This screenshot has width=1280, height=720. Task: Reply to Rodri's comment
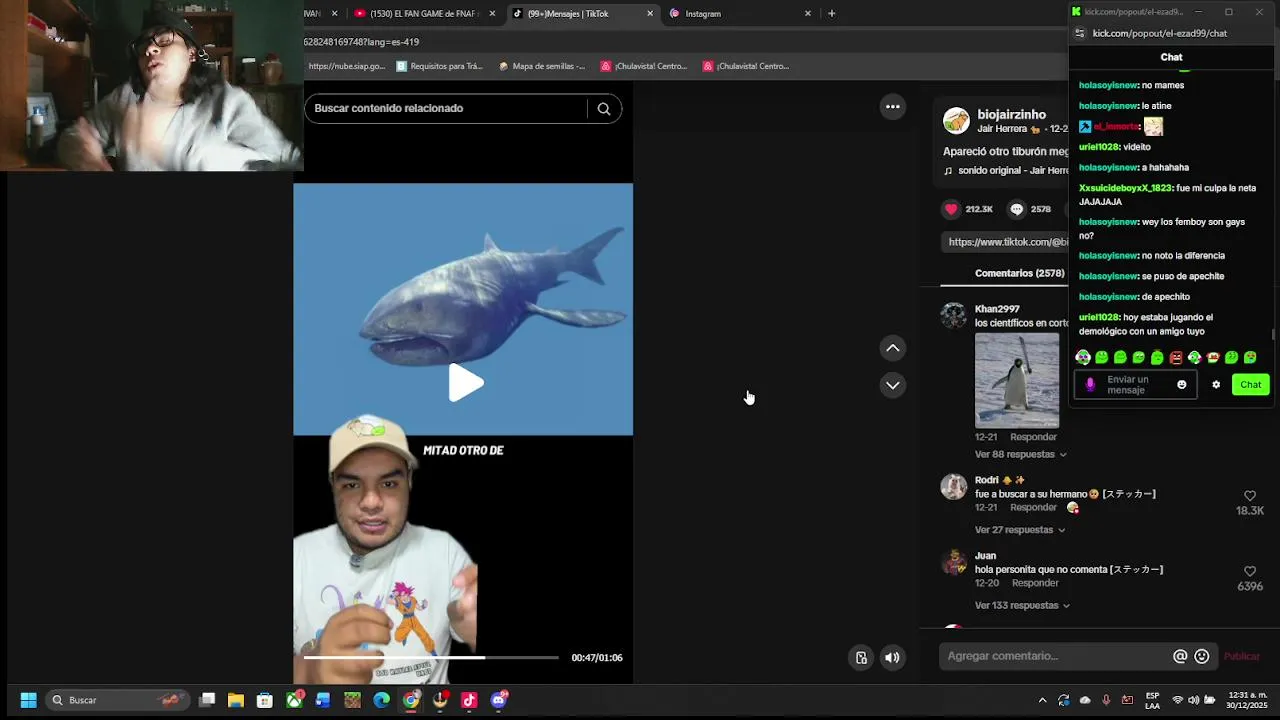coord(1033,507)
